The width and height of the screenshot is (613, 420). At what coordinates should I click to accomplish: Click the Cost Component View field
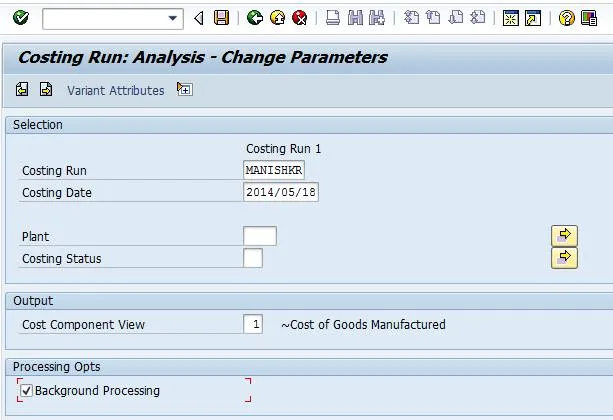[253, 324]
